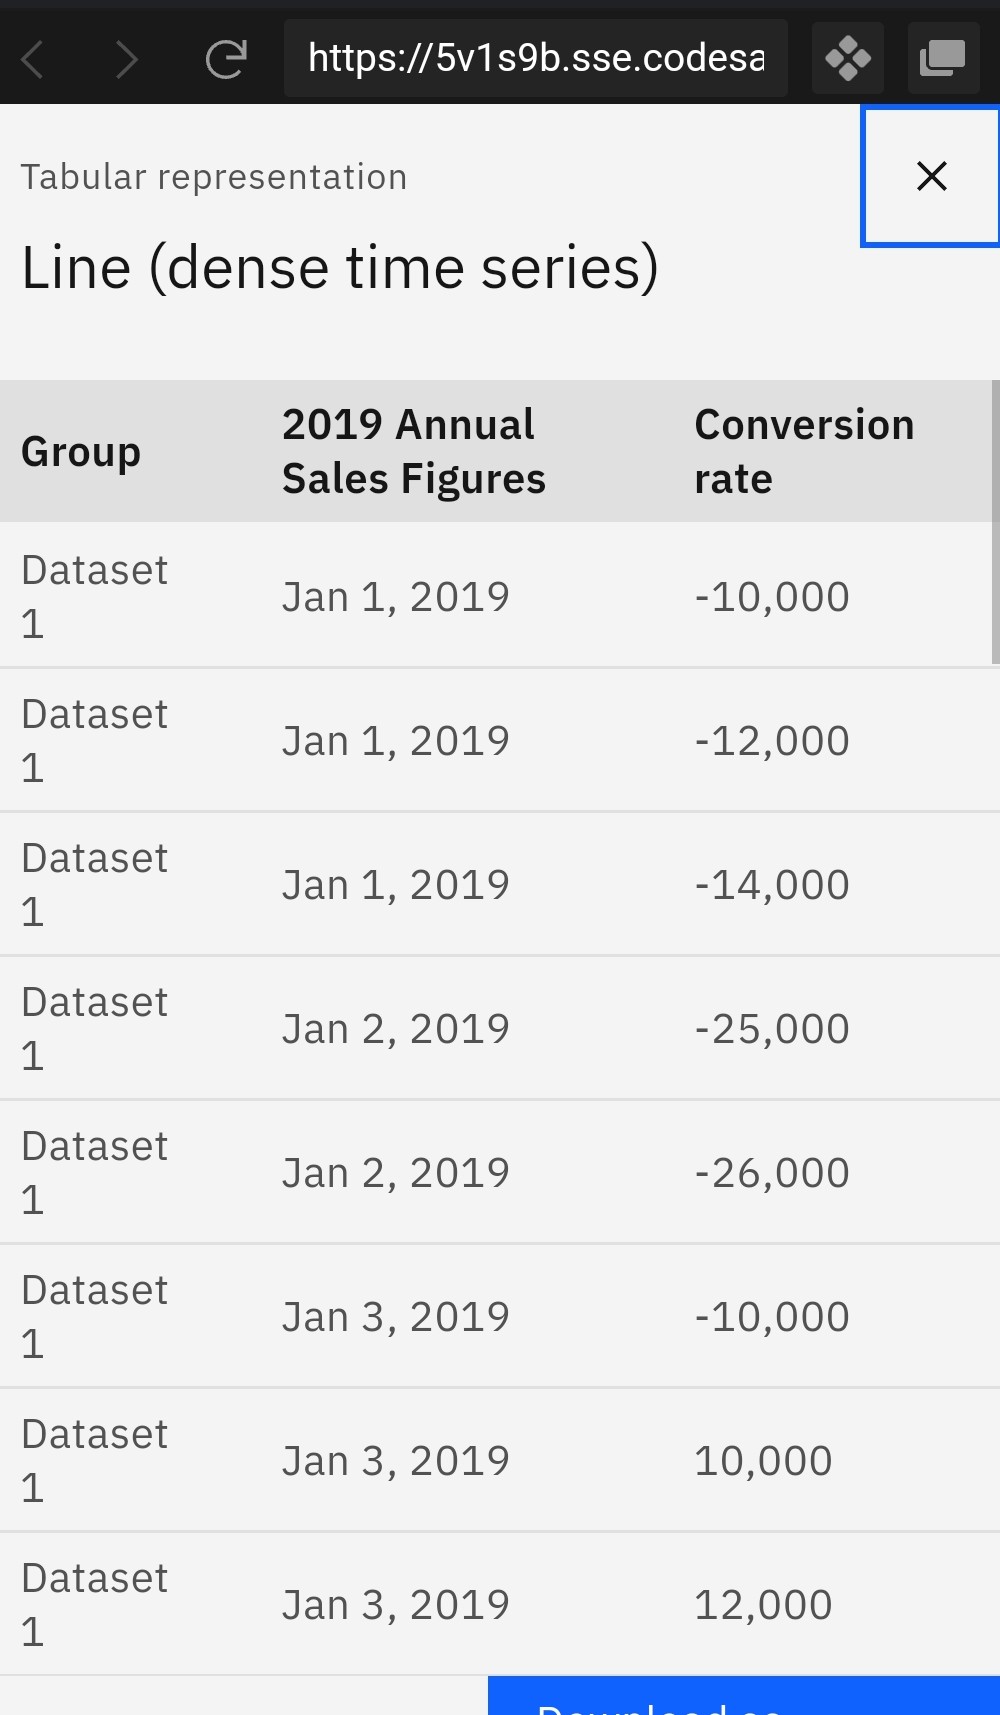Open the browser apps grid icon
1000x1715 pixels.
(x=847, y=58)
